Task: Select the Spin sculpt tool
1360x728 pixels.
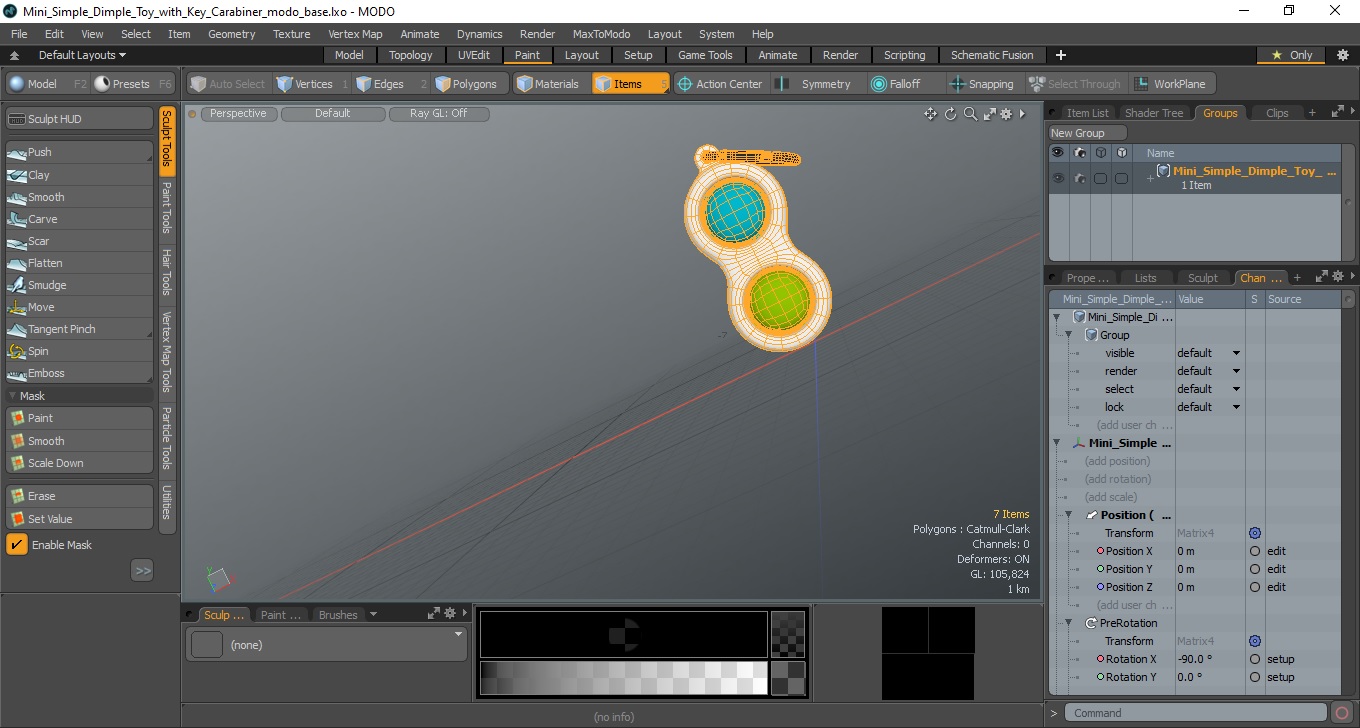Action: point(80,351)
